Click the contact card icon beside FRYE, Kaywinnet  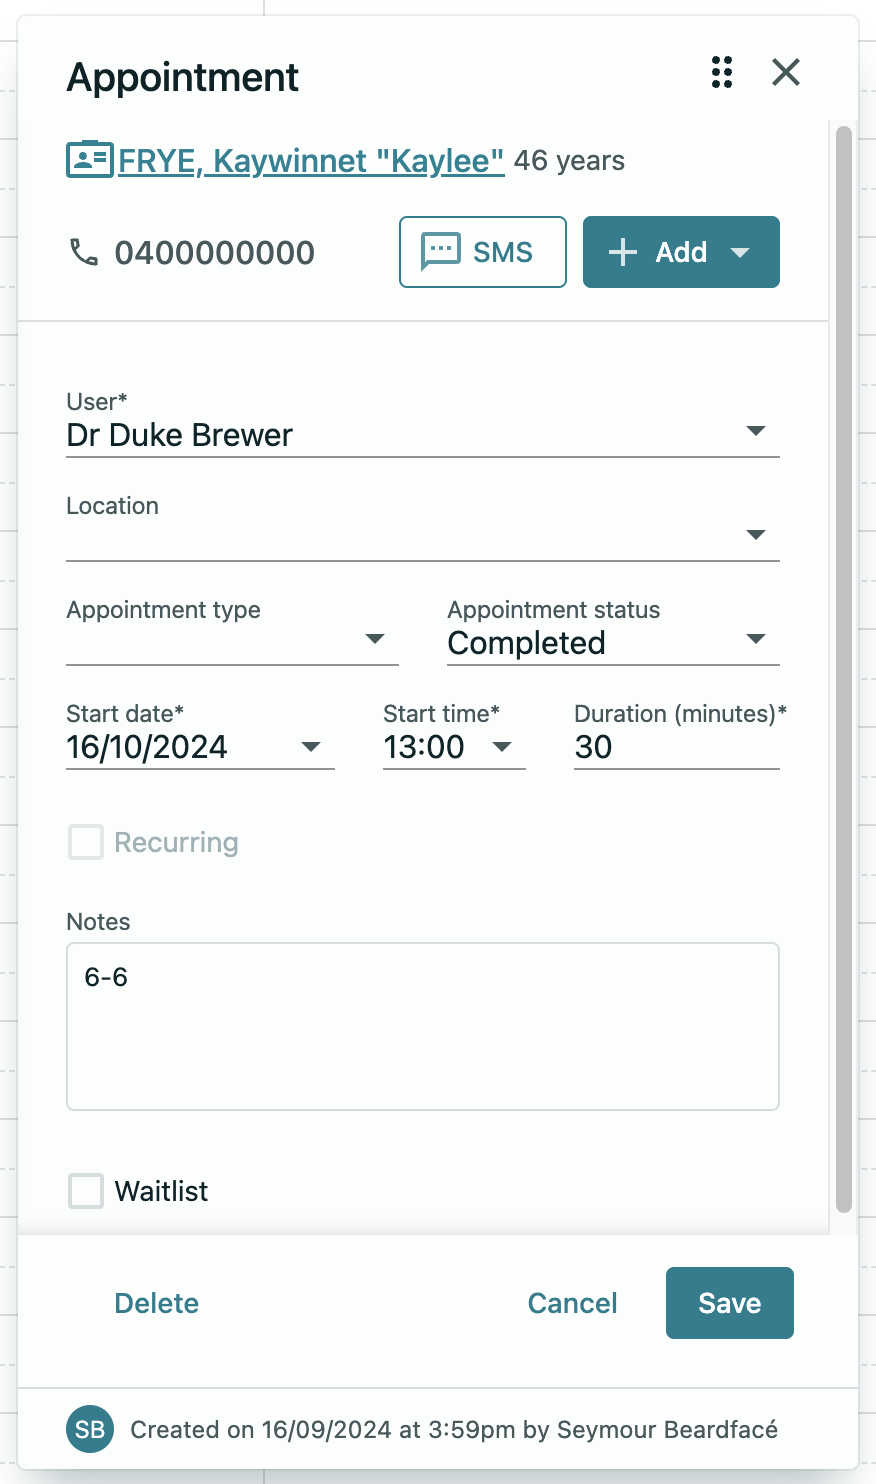pos(88,159)
